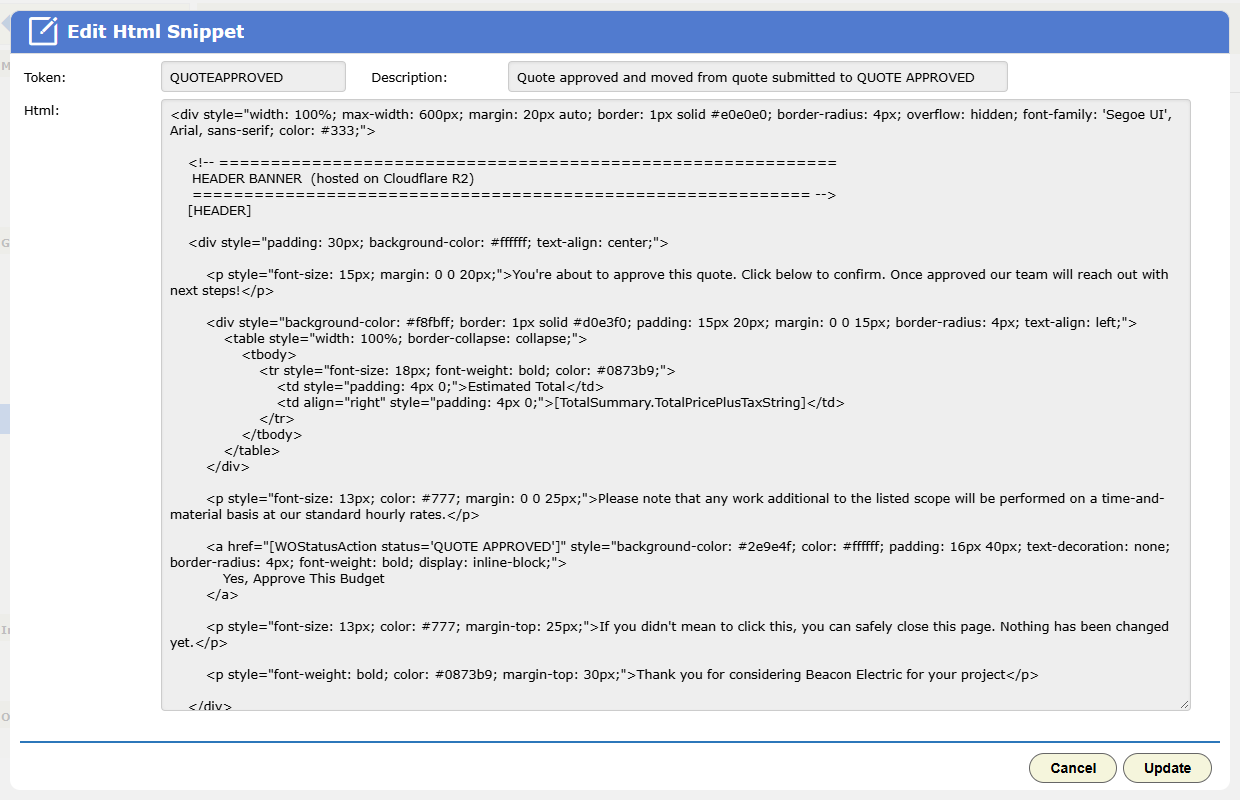The image size is (1240, 800).
Task: Click the opening <tbody> tag line
Action: coord(269,354)
